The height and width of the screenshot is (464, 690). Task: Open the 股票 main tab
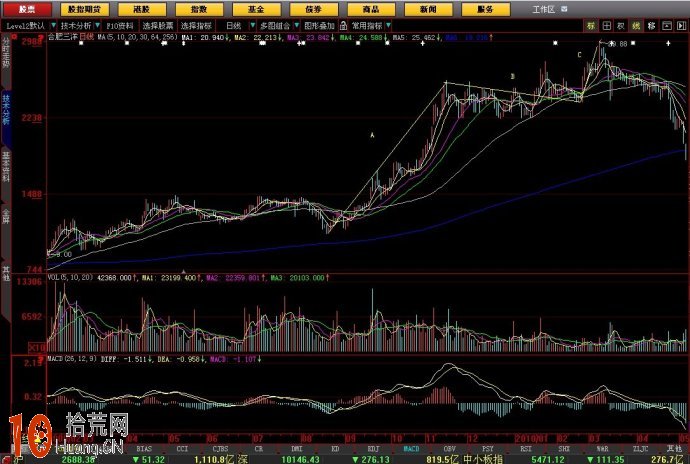(28, 9)
